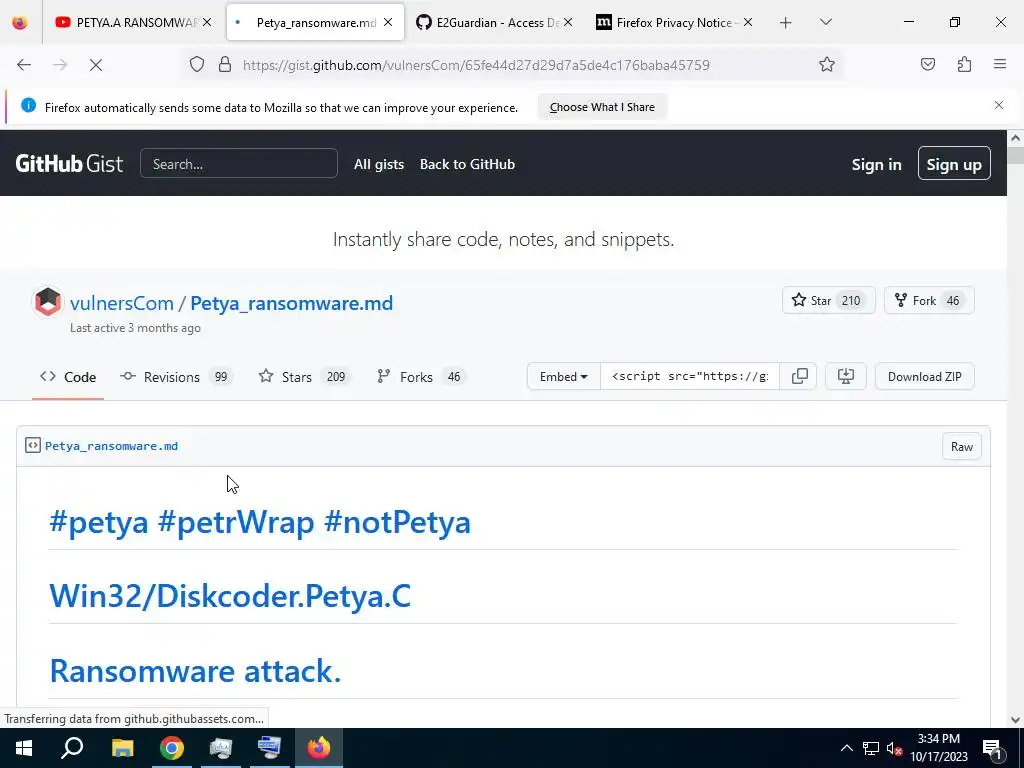Expand the Embed dropdown
Image resolution: width=1024 pixels, height=768 pixels.
(x=564, y=376)
